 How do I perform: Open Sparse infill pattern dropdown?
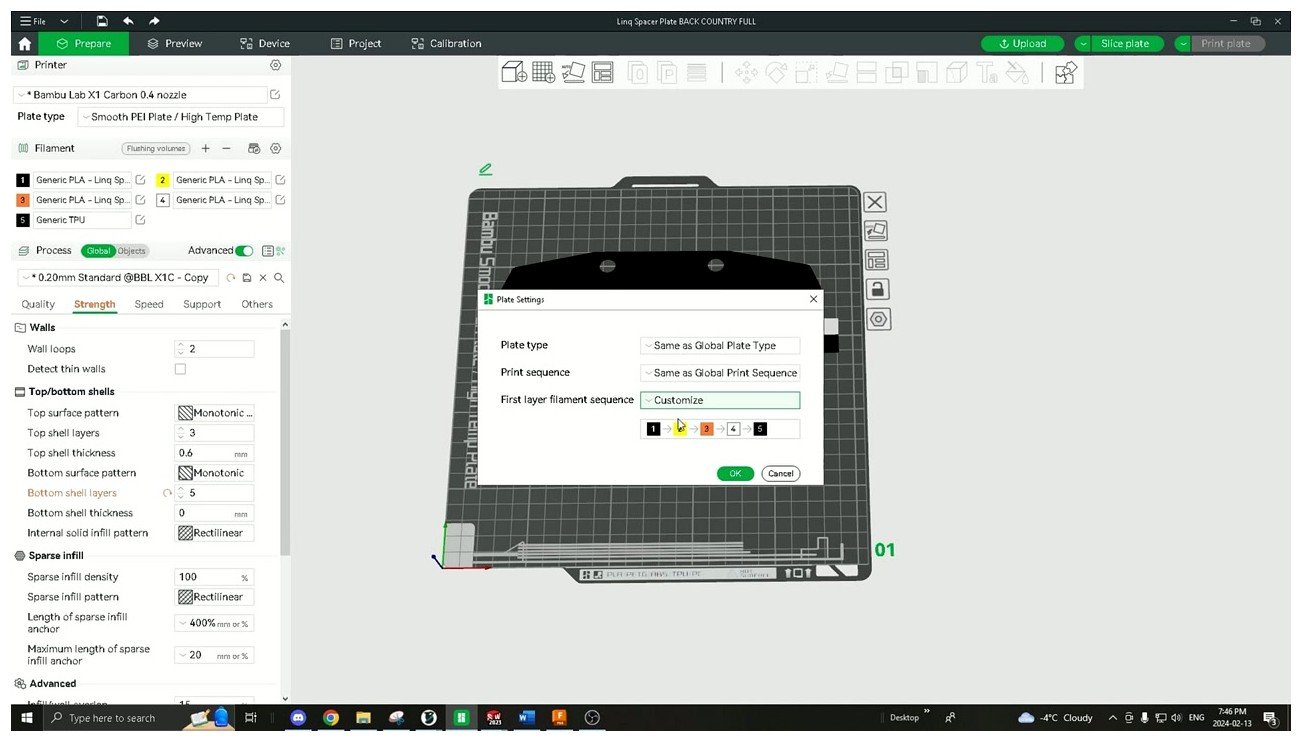[215, 597]
